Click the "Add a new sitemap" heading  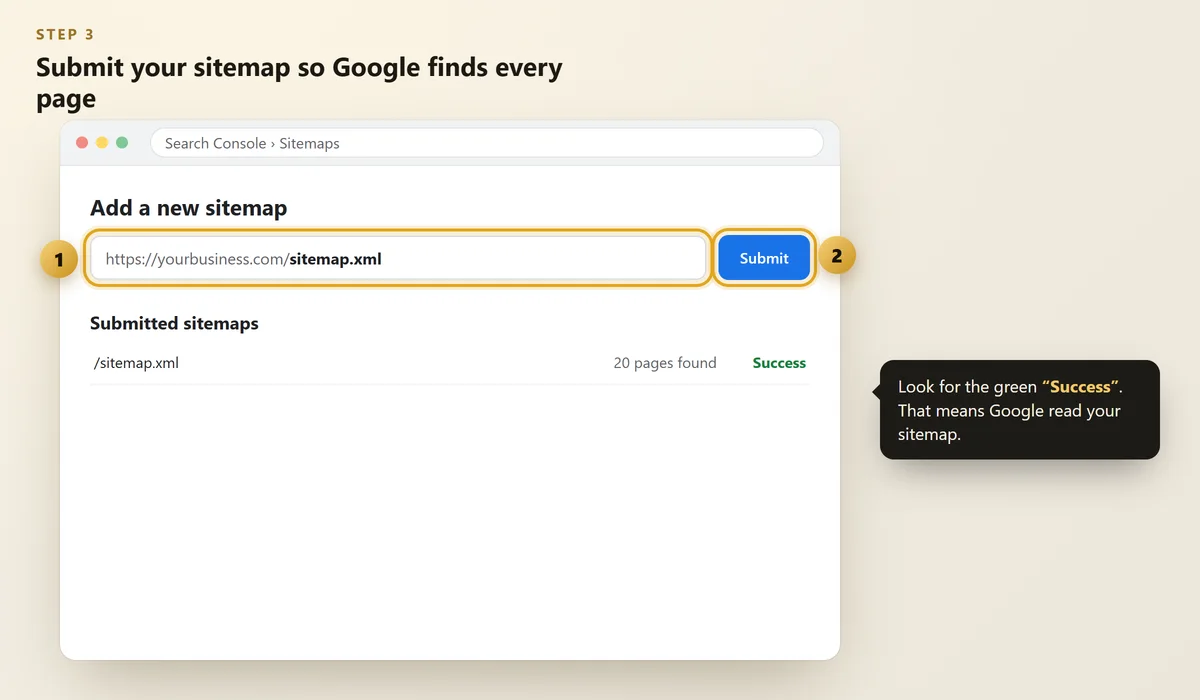(188, 208)
